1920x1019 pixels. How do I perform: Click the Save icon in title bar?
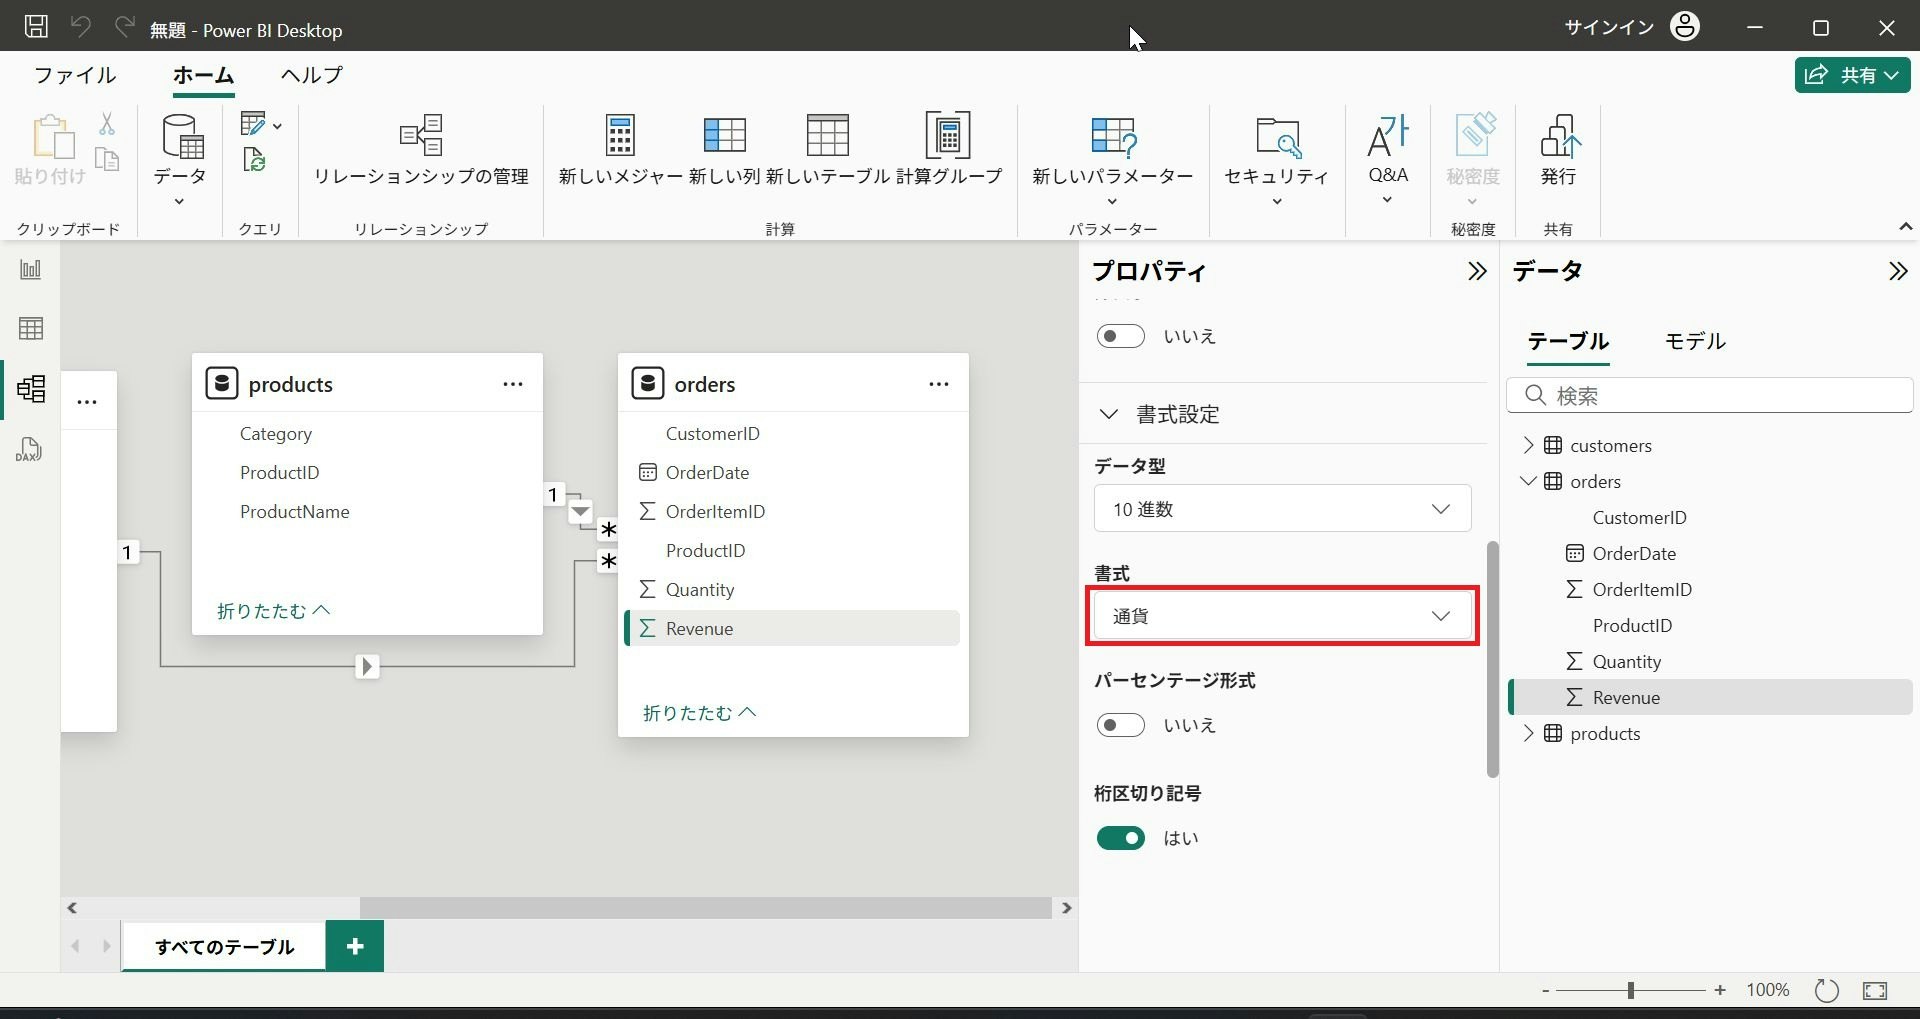pyautogui.click(x=36, y=27)
